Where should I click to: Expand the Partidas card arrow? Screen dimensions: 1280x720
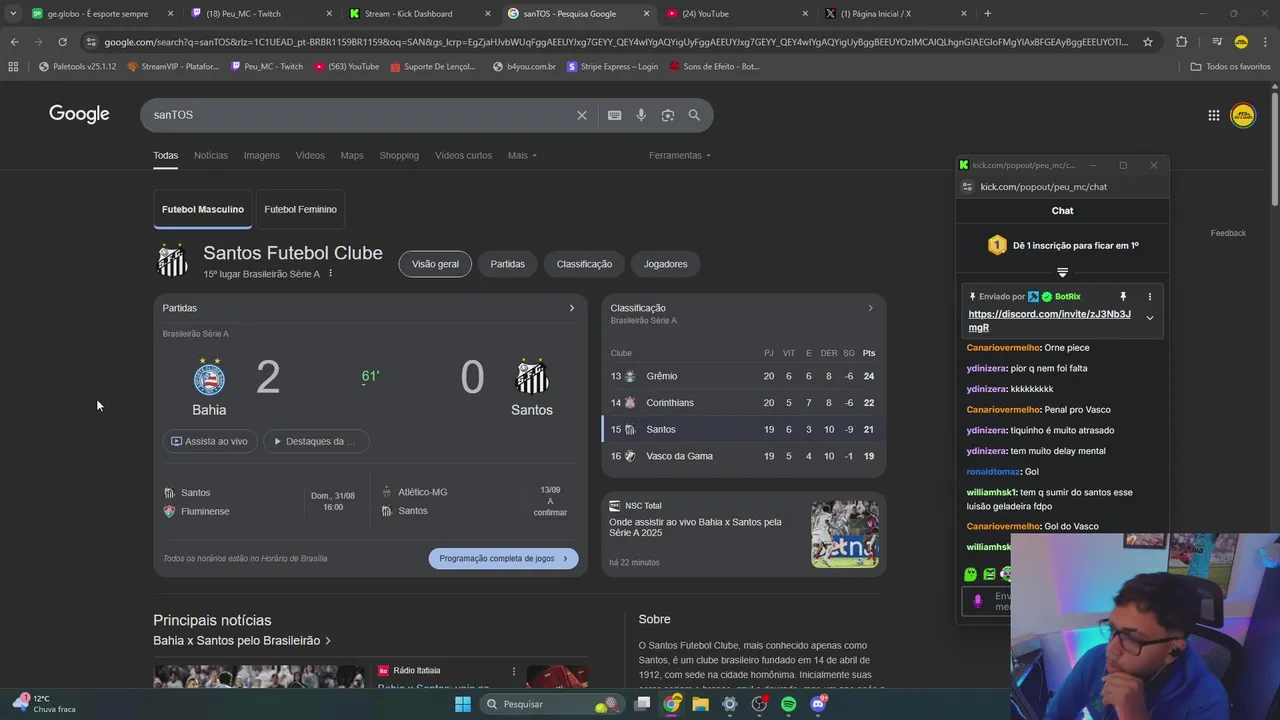(571, 308)
